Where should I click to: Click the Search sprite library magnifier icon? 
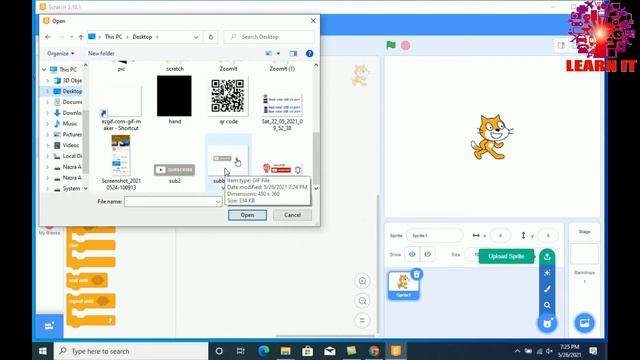point(547,305)
